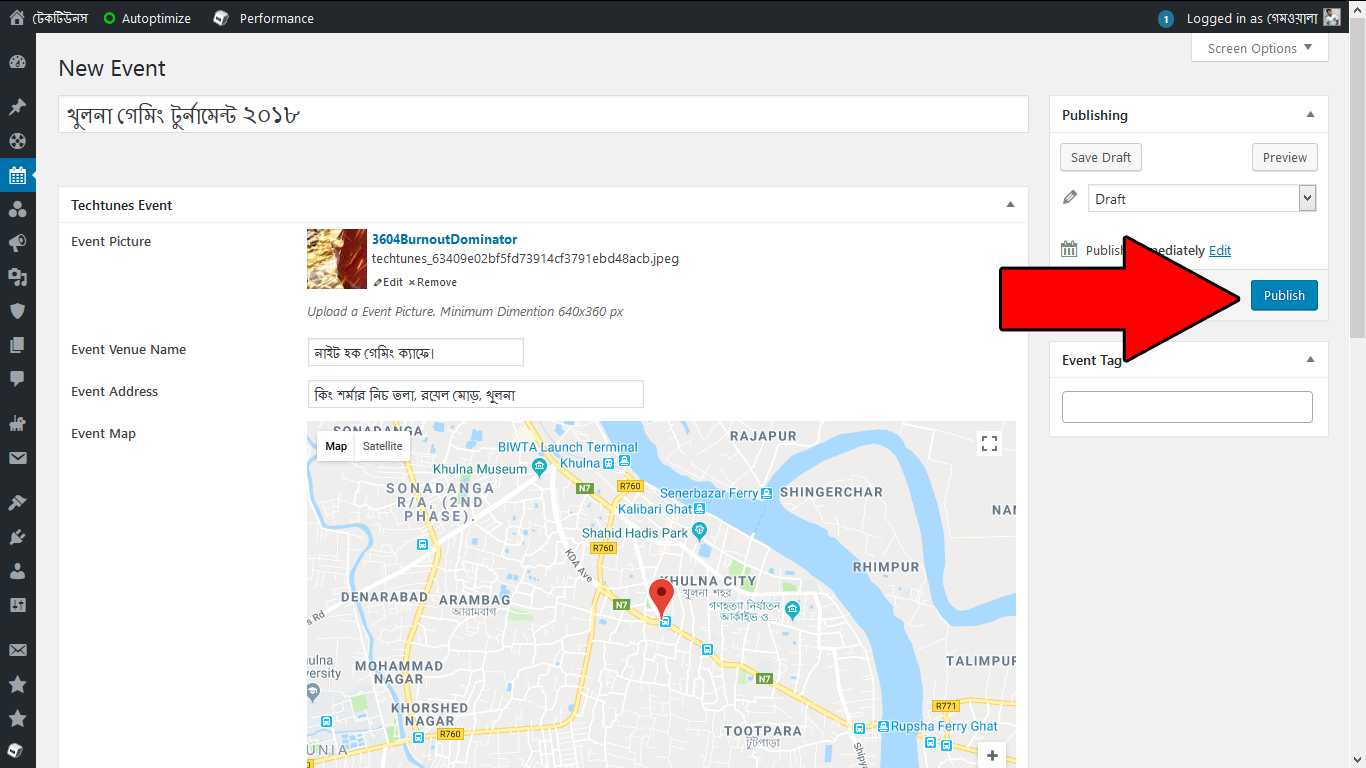The width and height of the screenshot is (1366, 768).
Task: Open the Performance menu in admin bar
Action: point(263,18)
